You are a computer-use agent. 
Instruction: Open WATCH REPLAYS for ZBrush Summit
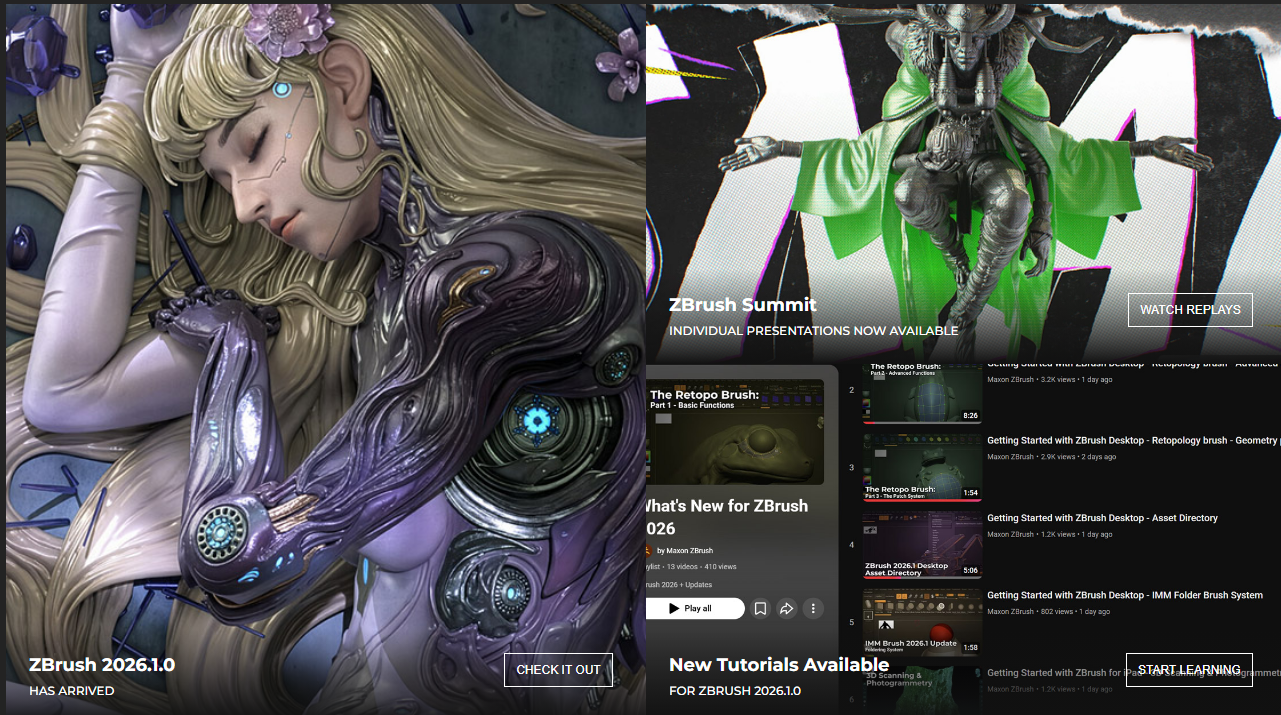pyautogui.click(x=1190, y=310)
